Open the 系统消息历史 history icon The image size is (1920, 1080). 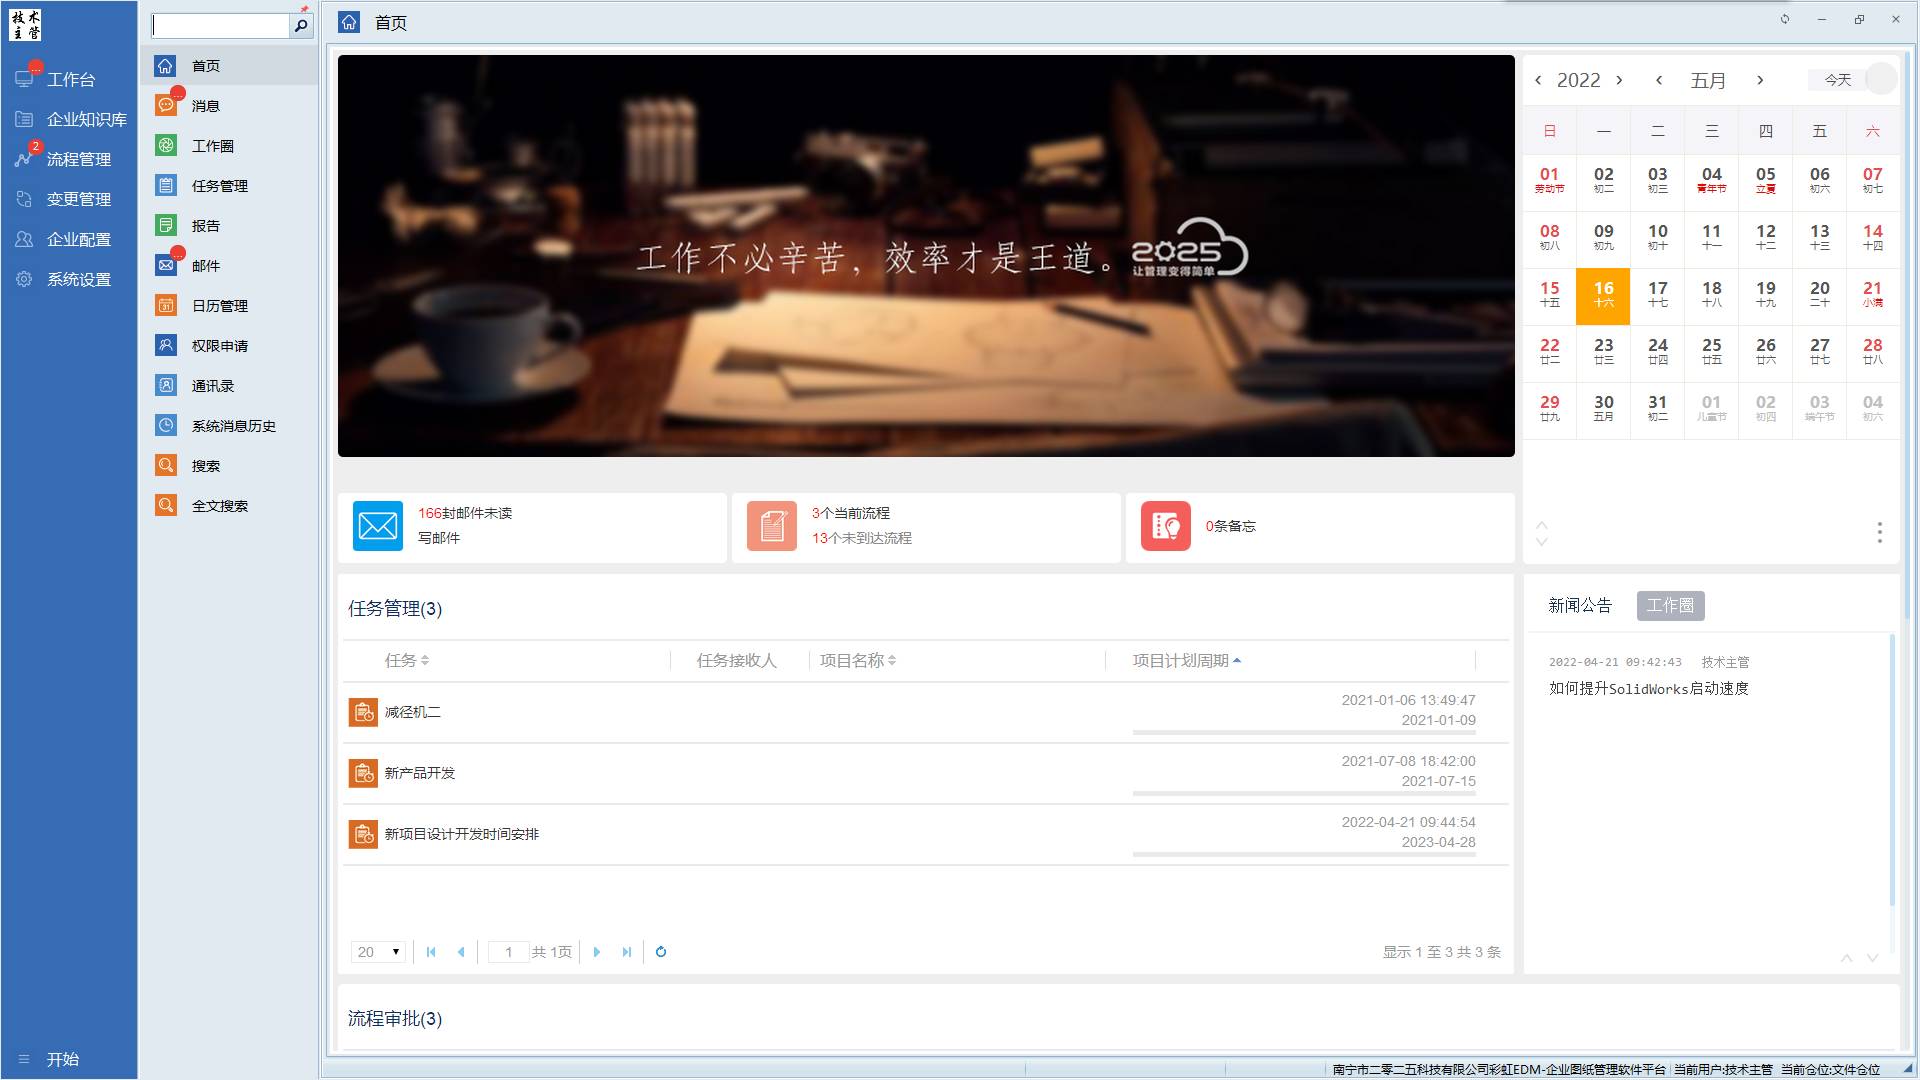point(166,426)
